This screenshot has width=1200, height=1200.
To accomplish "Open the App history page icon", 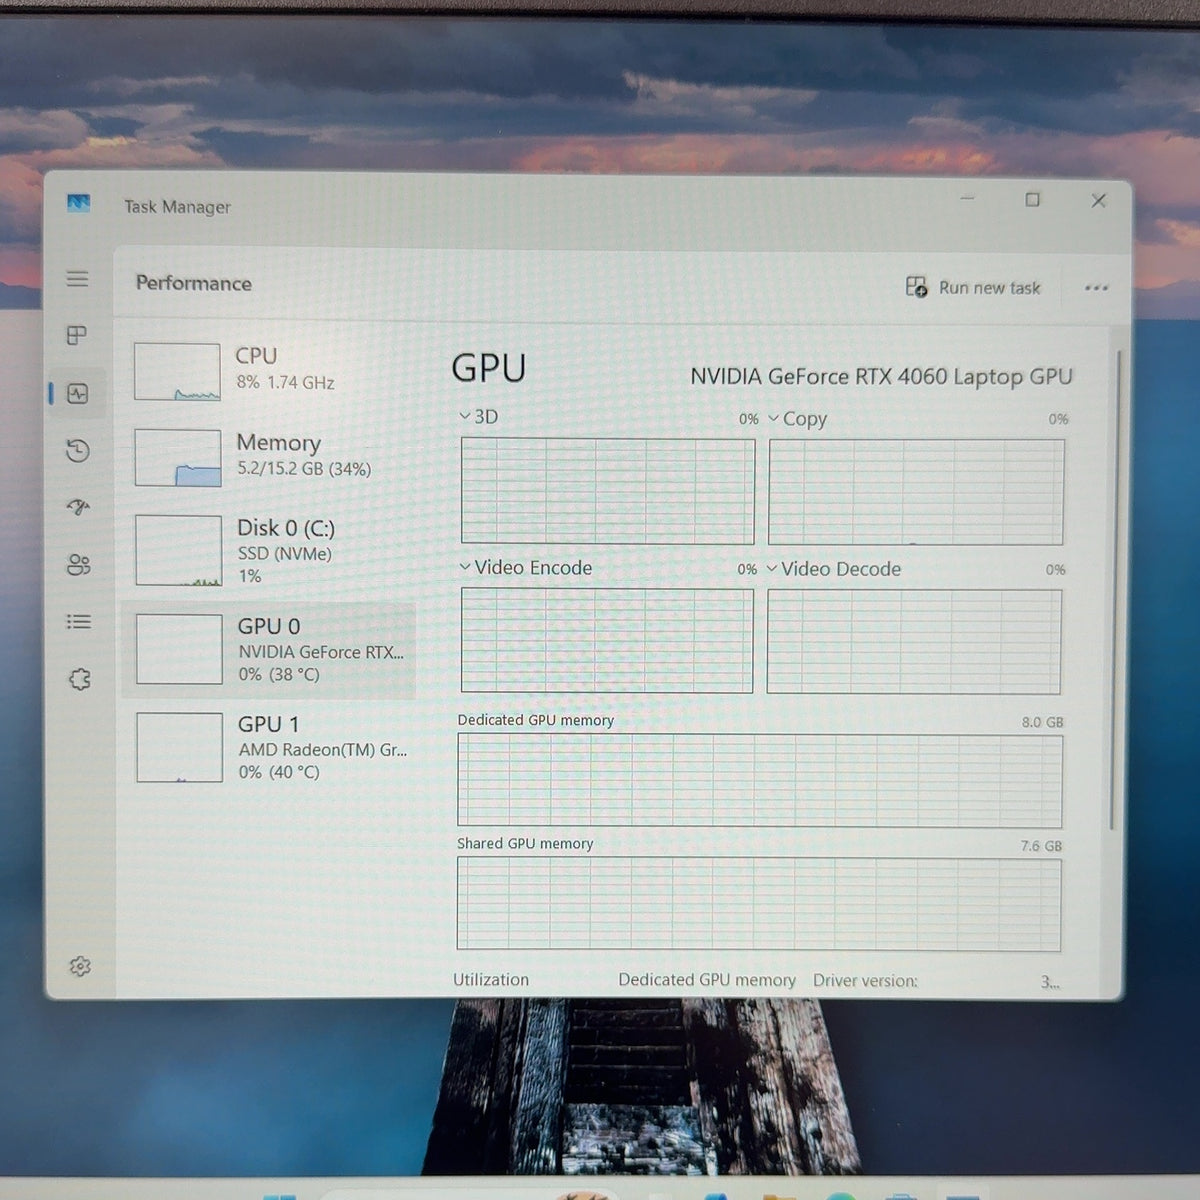I will pyautogui.click(x=78, y=451).
